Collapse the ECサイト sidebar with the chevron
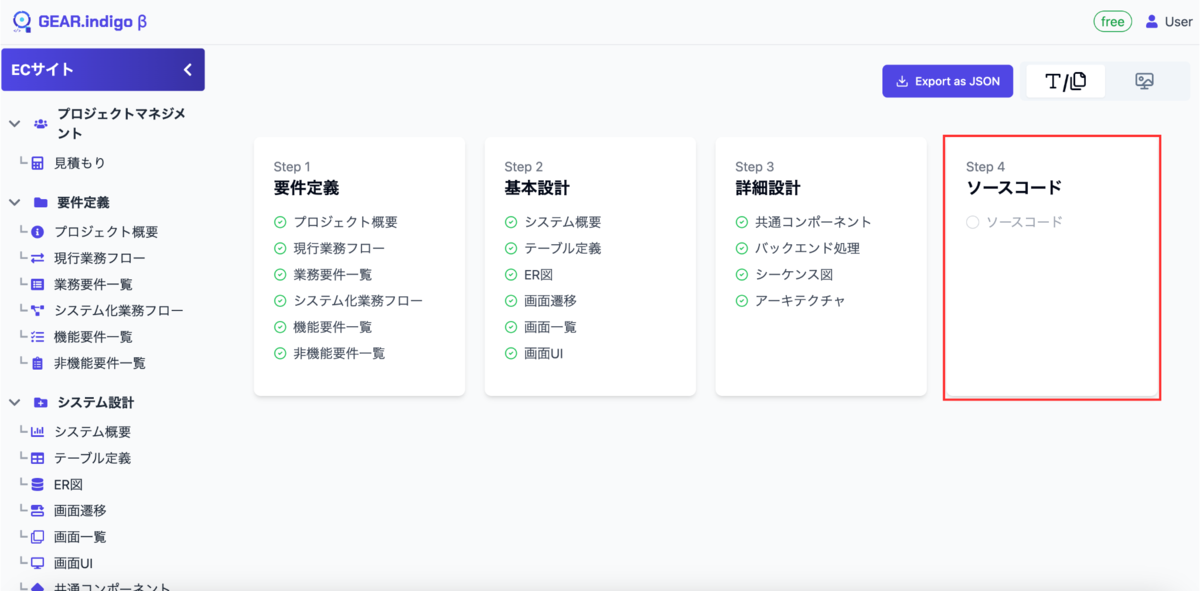Viewport: 1200px width, 591px height. click(x=187, y=70)
